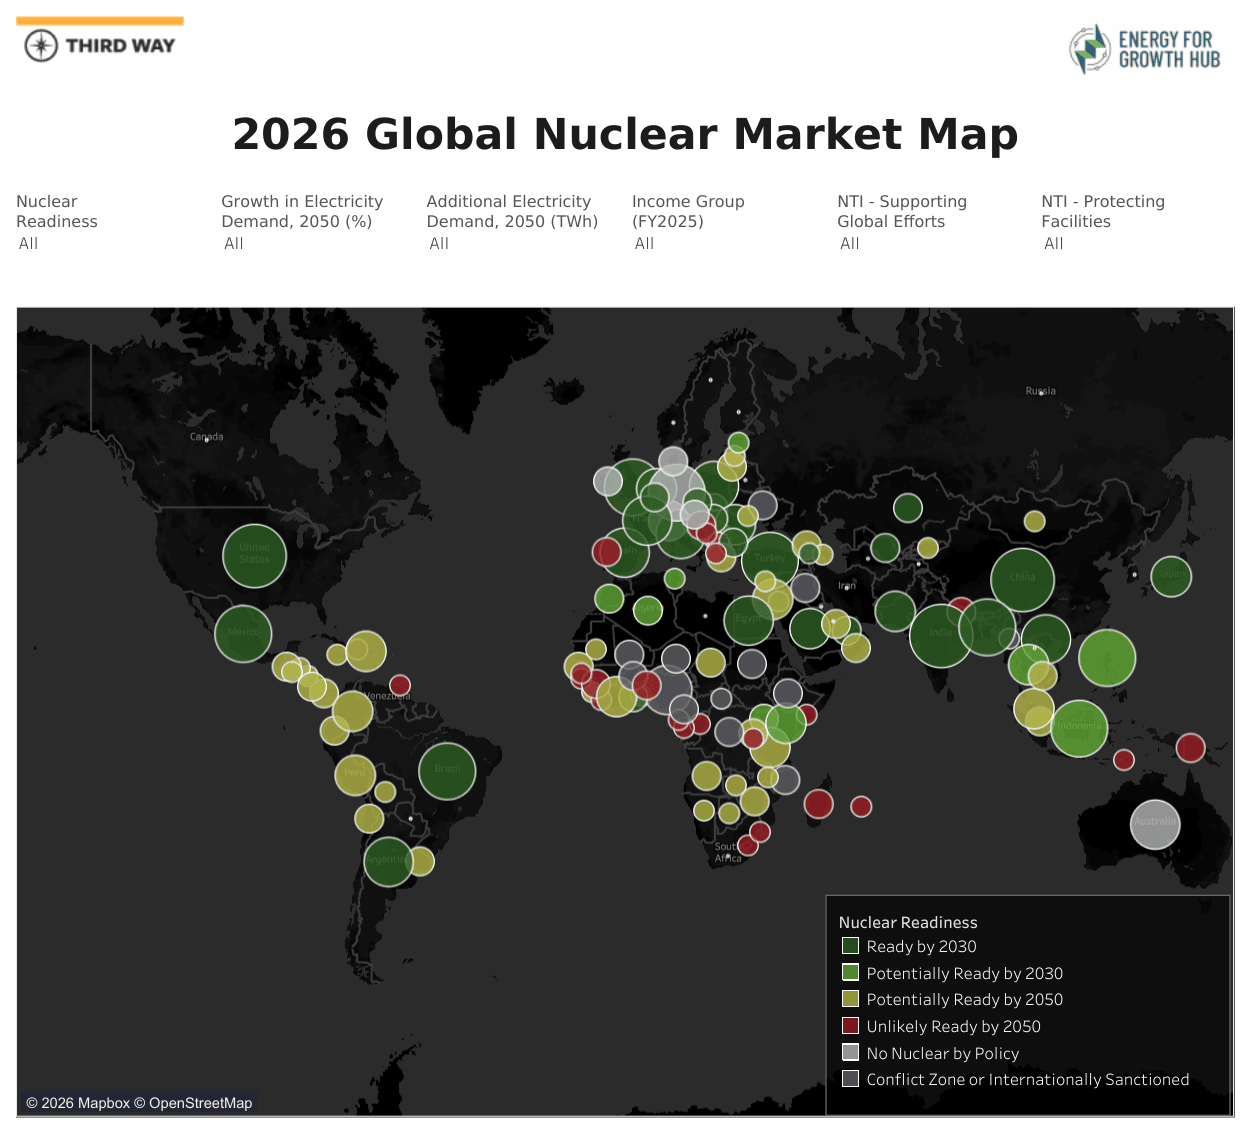This screenshot has height=1132, width=1249.
Task: Click the Argentina bubble marker
Action: click(x=388, y=860)
